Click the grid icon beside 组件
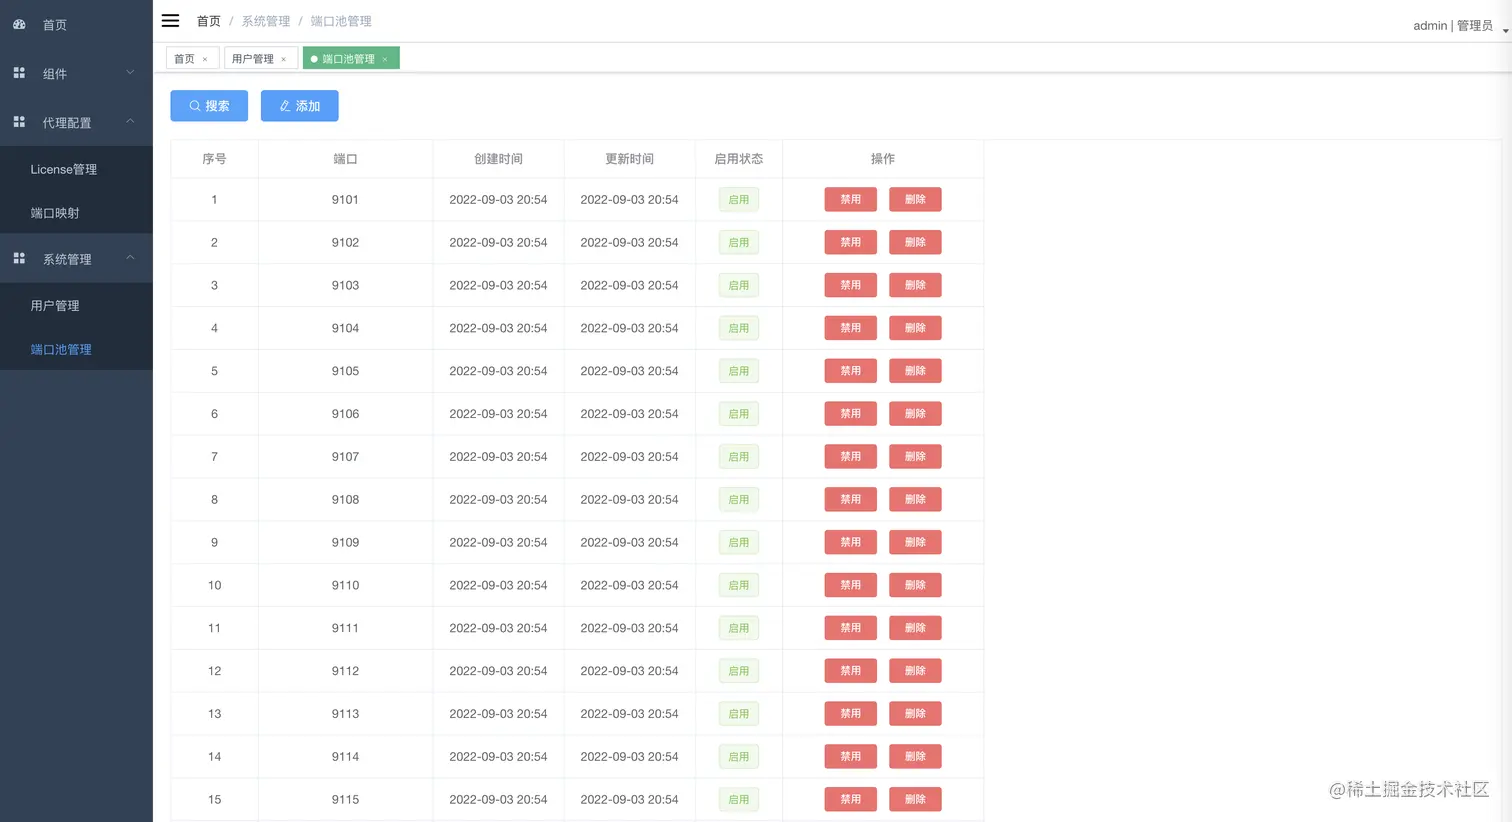1512x822 pixels. click(x=19, y=73)
